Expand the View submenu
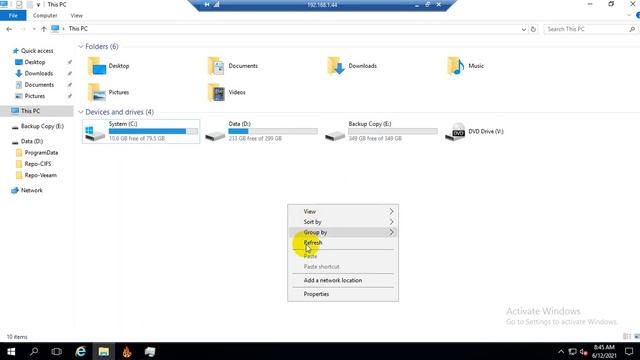 pos(343,211)
